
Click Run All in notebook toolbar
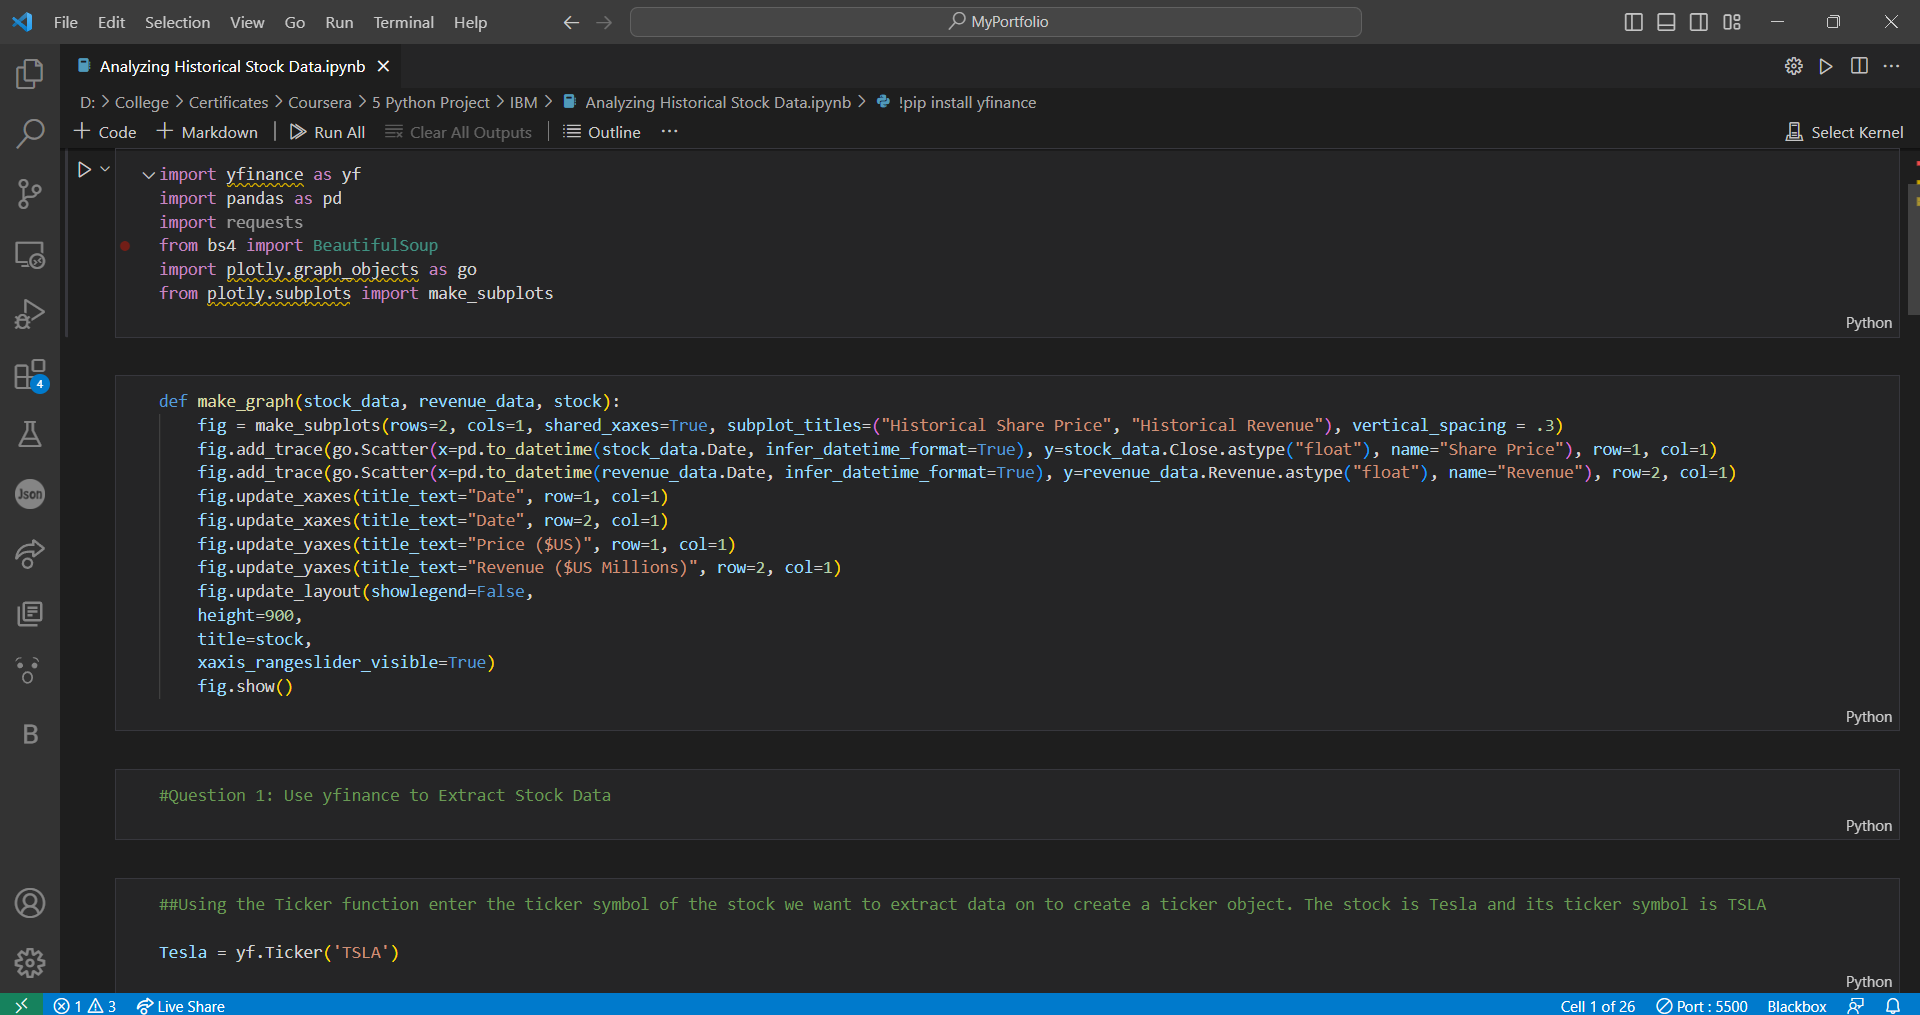click(x=328, y=132)
